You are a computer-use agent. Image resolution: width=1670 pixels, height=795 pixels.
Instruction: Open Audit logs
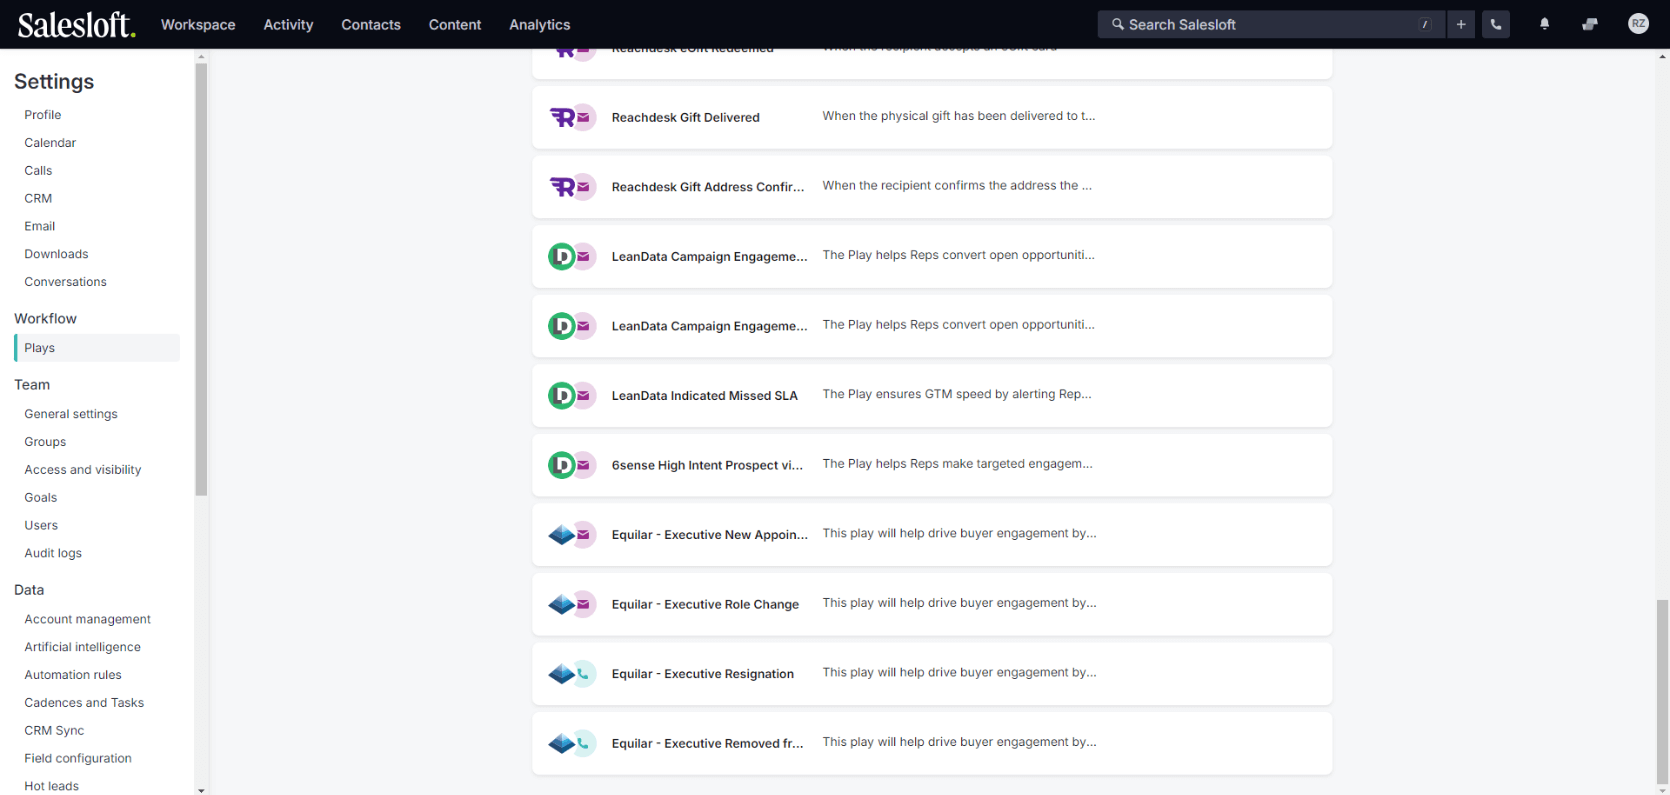coord(53,553)
